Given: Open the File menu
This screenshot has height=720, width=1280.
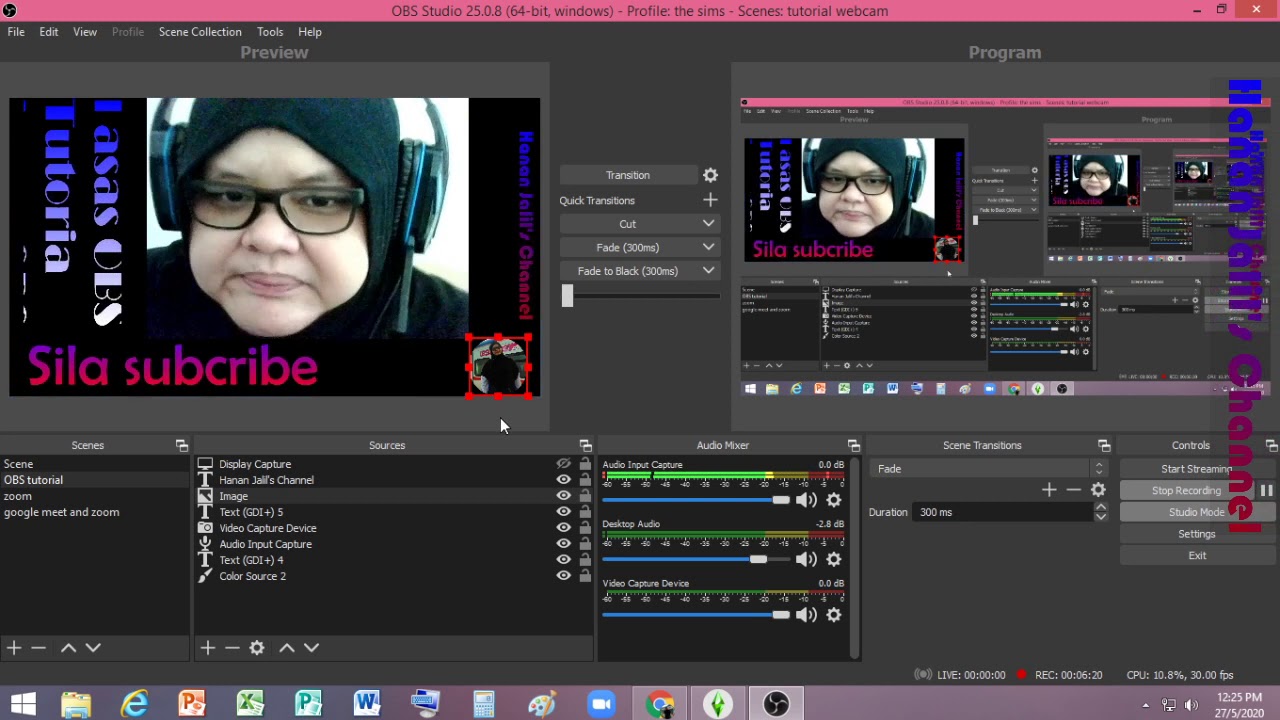Looking at the screenshot, I should click(16, 32).
